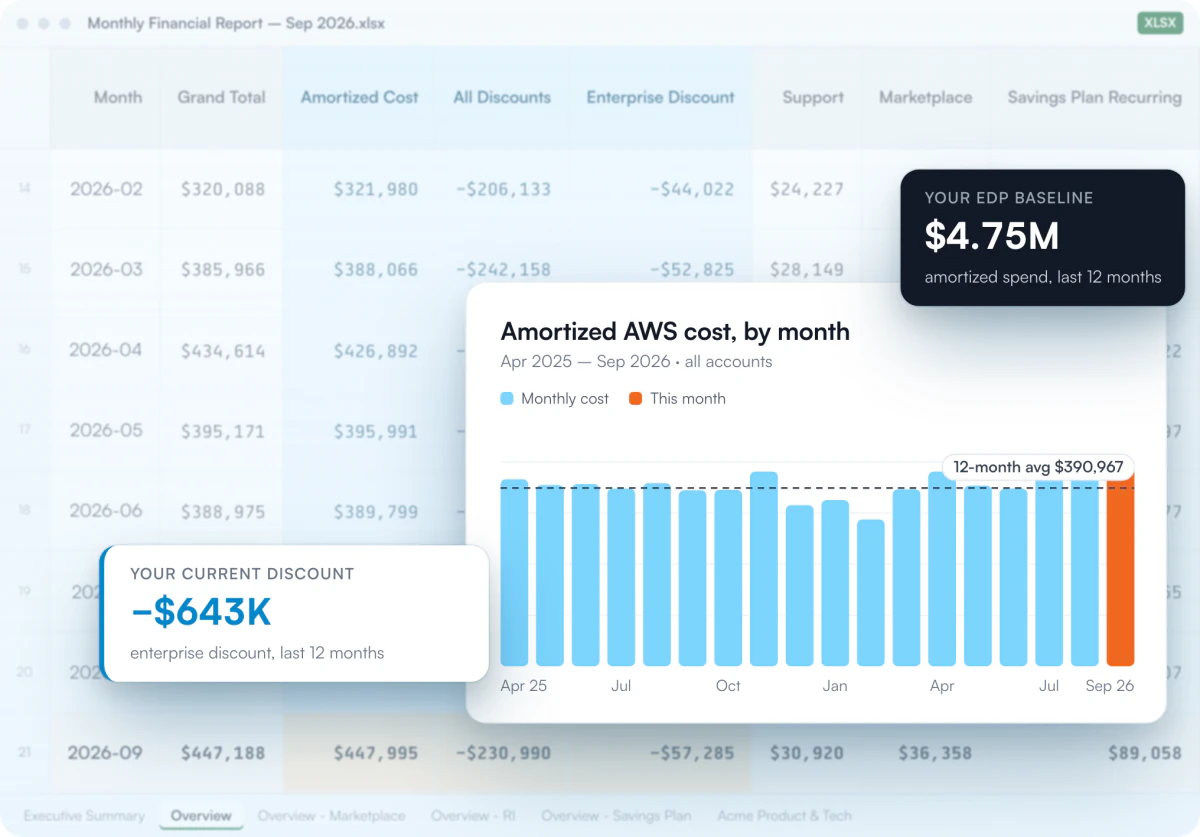Click the Oct axis label on chart
1200x837 pixels.
(x=728, y=686)
